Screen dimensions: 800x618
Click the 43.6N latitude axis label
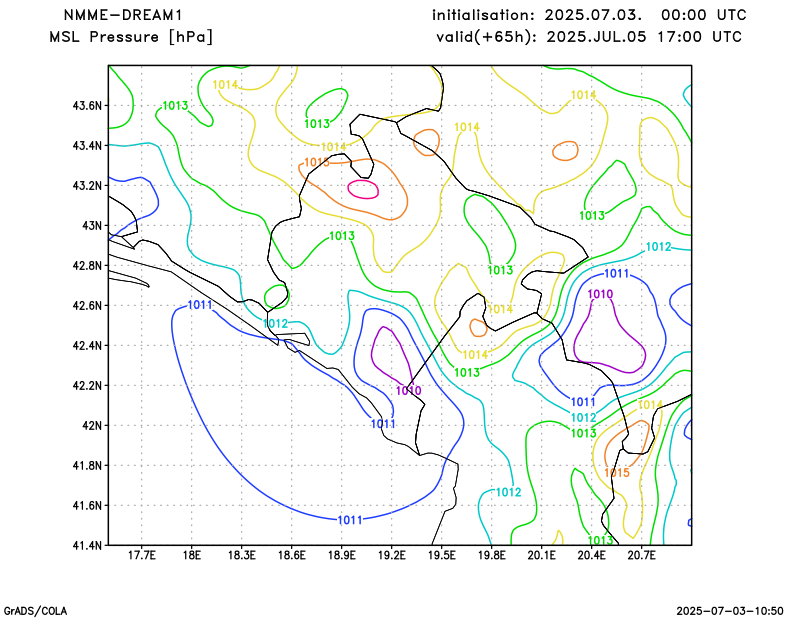(87, 106)
